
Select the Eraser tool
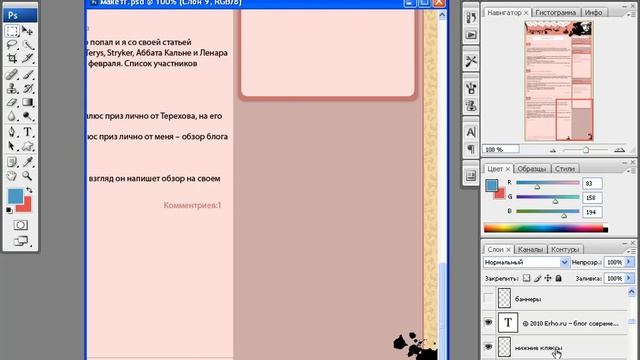[12, 102]
